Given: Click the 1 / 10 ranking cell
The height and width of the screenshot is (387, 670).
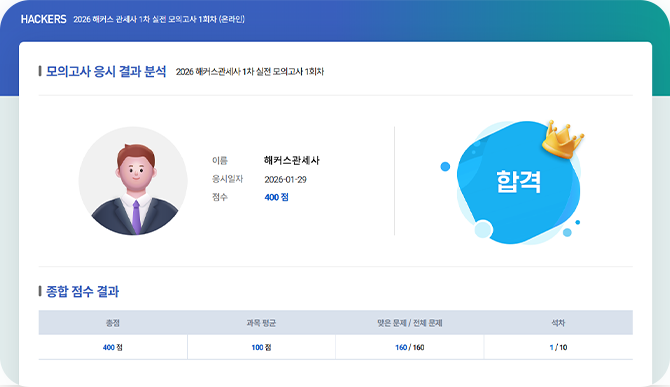Looking at the screenshot, I should pos(558,347).
